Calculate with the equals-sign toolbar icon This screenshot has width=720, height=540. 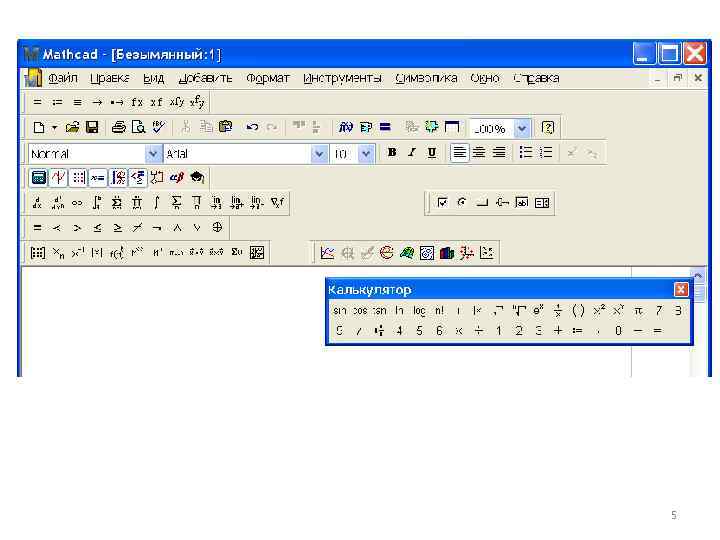point(385,127)
